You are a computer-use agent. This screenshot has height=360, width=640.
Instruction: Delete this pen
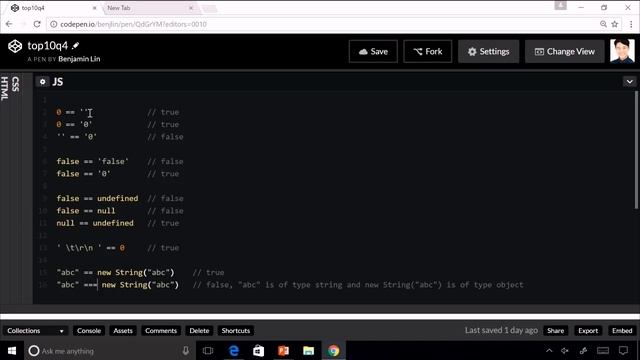199,331
